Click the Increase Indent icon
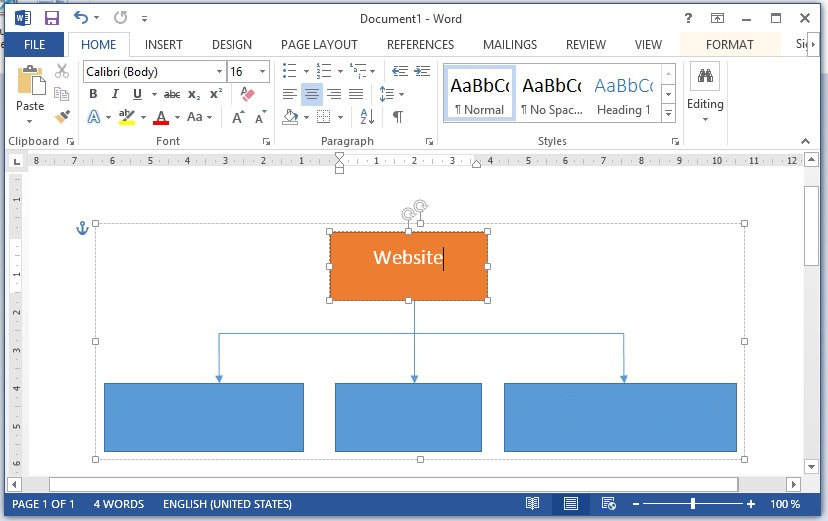This screenshot has width=828, height=521. 421,72
